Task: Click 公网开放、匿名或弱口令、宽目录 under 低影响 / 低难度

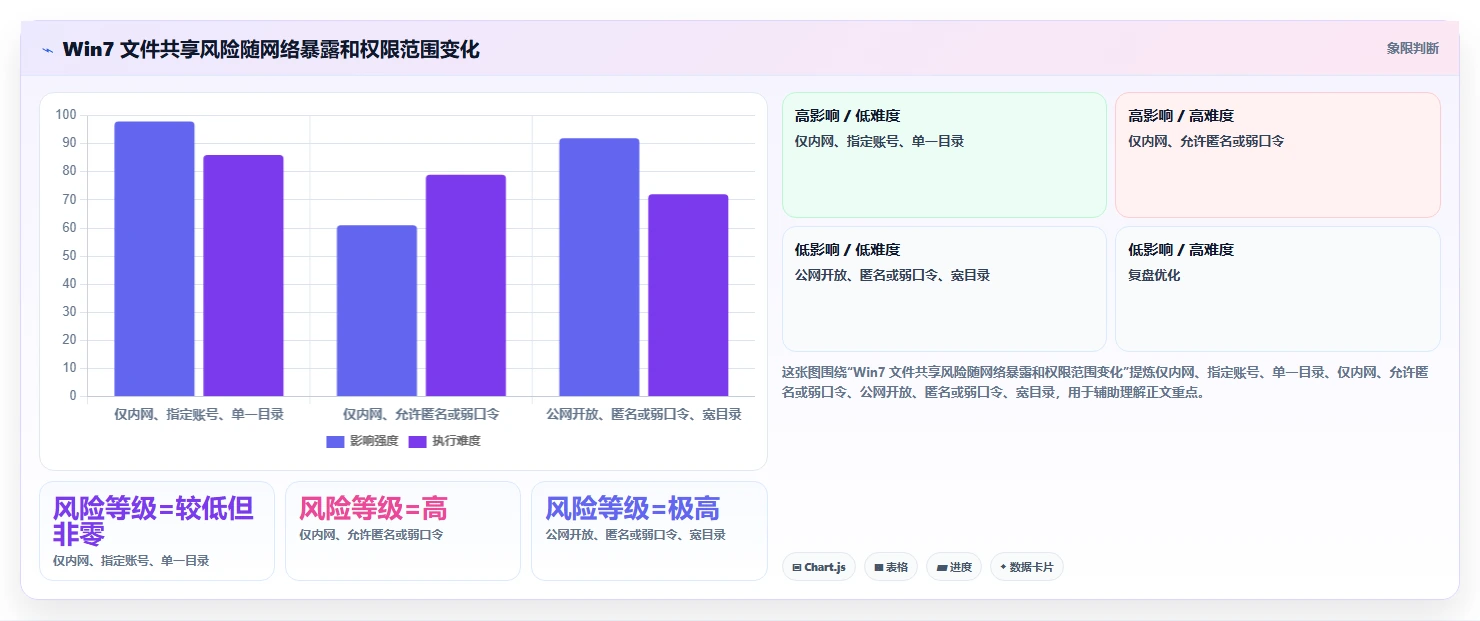Action: [892, 275]
